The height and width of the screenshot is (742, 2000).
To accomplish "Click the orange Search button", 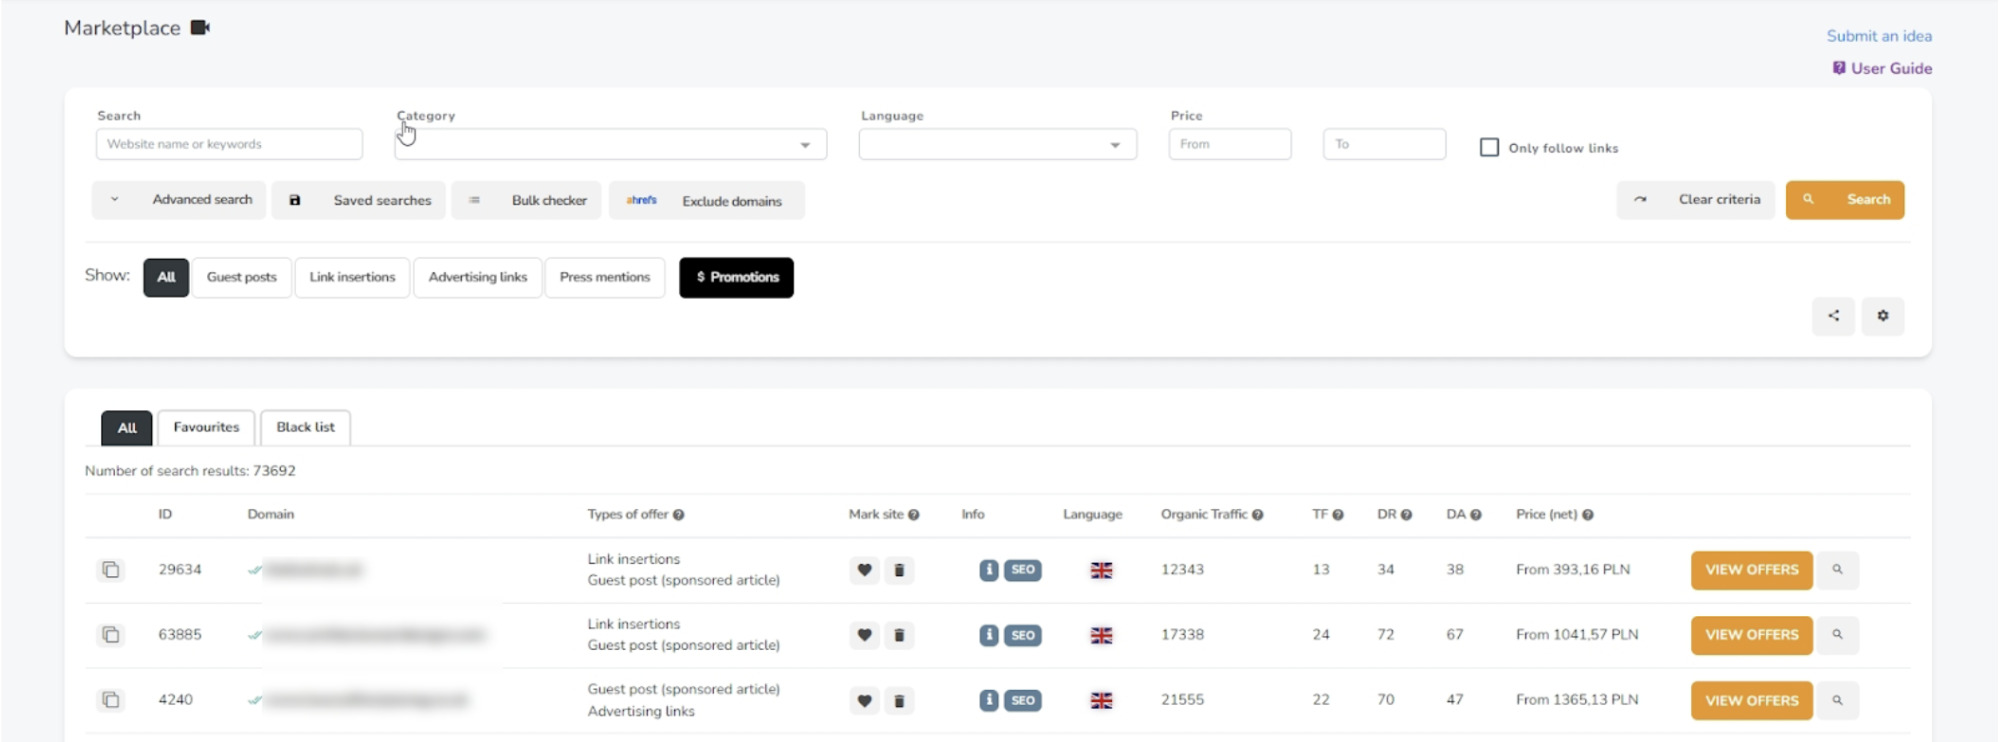I will 1844,200.
